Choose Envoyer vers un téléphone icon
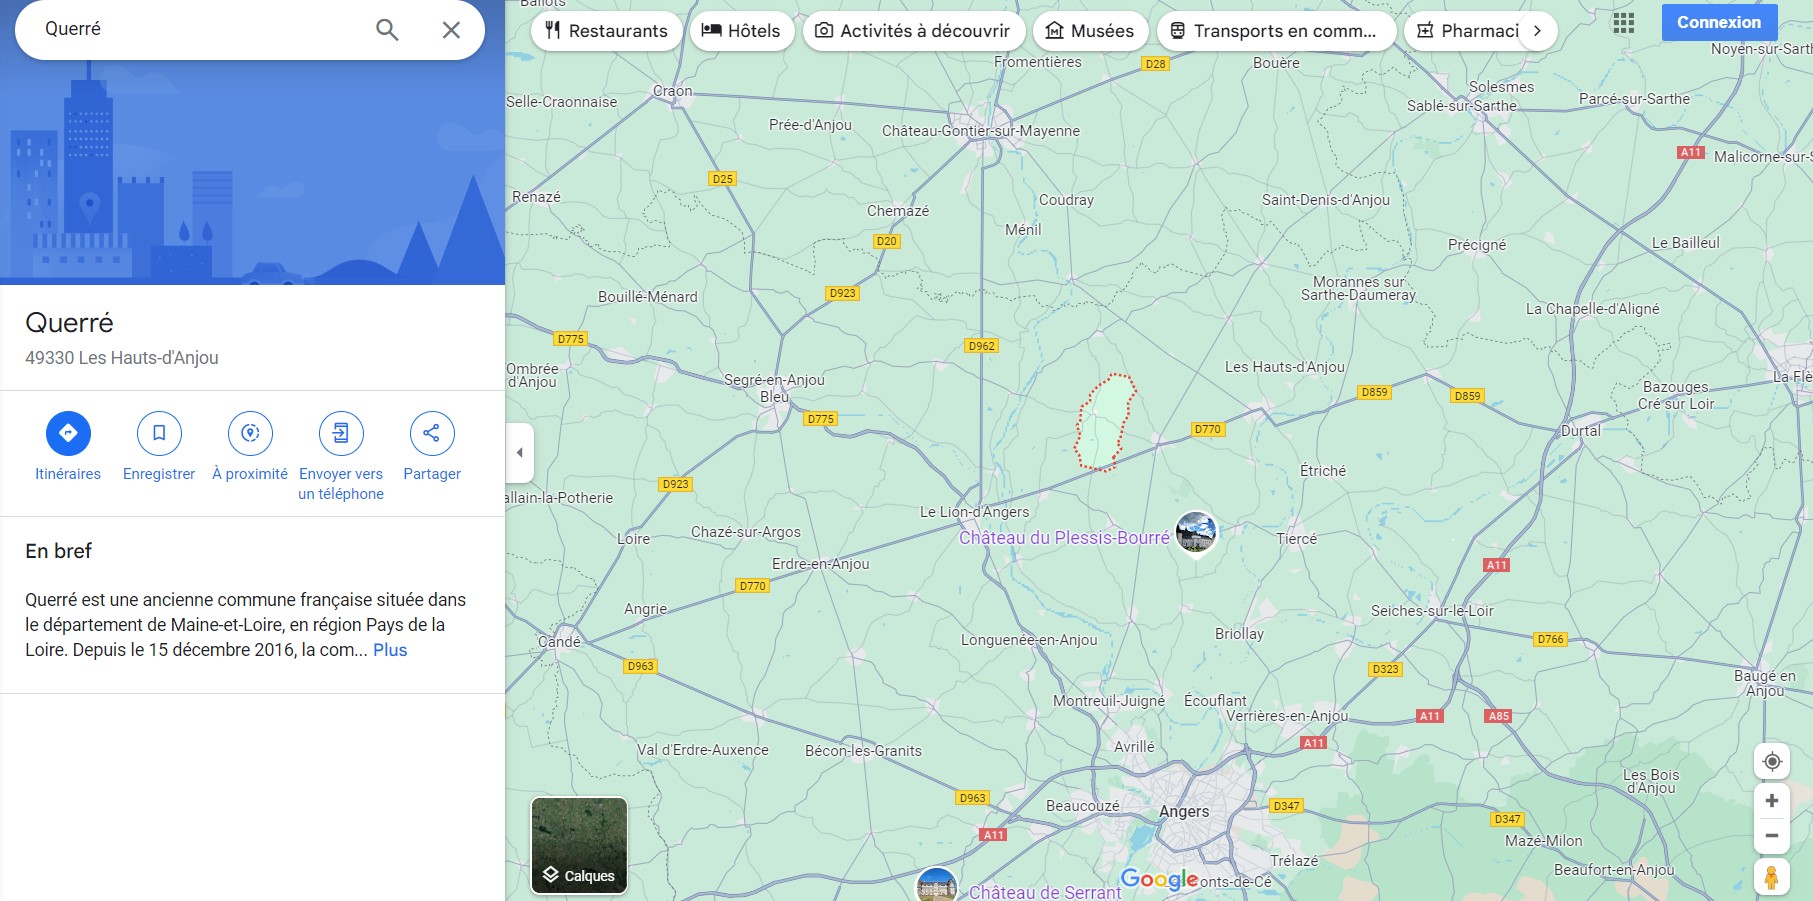Viewport: 1813px width, 901px height. (341, 433)
